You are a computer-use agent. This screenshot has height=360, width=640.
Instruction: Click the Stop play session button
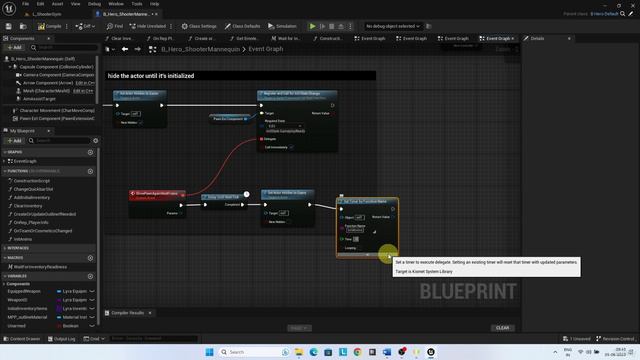[x=331, y=26]
